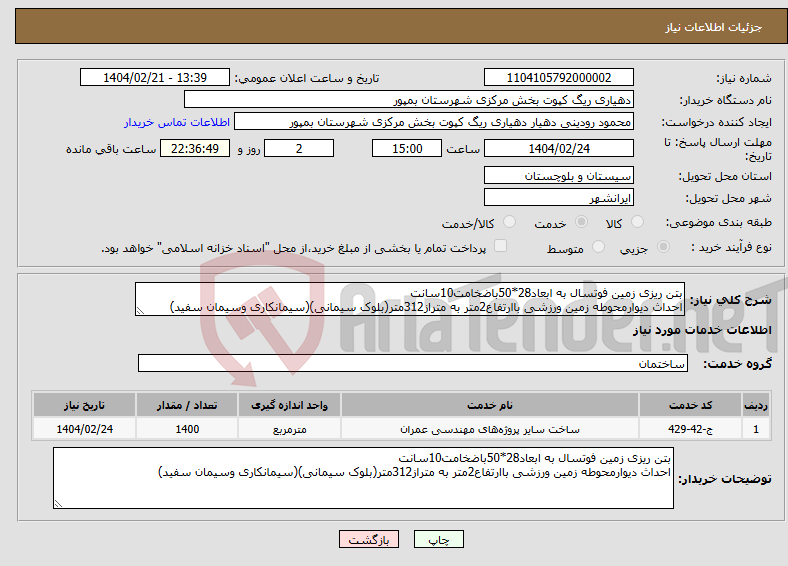This screenshot has height=566, width=788.
Task: Click the توضیحات خریدار textarea
Action: 363,478
